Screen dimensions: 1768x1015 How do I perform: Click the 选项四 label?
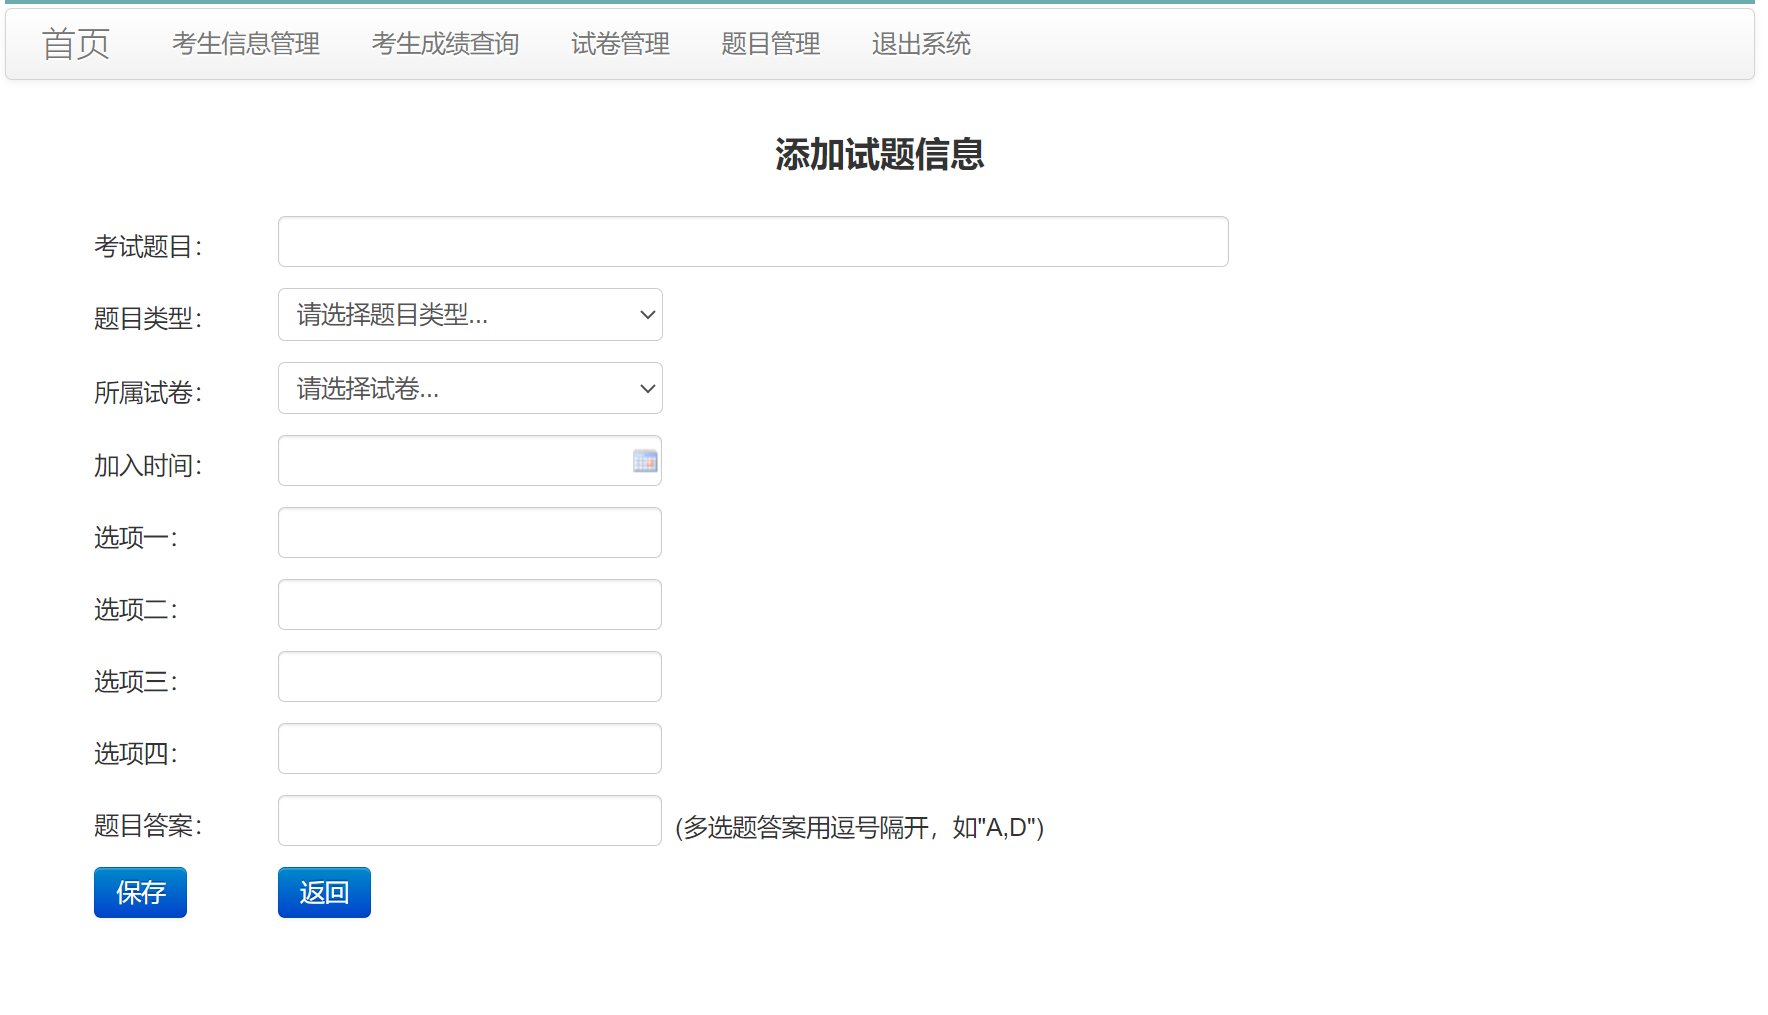point(136,754)
